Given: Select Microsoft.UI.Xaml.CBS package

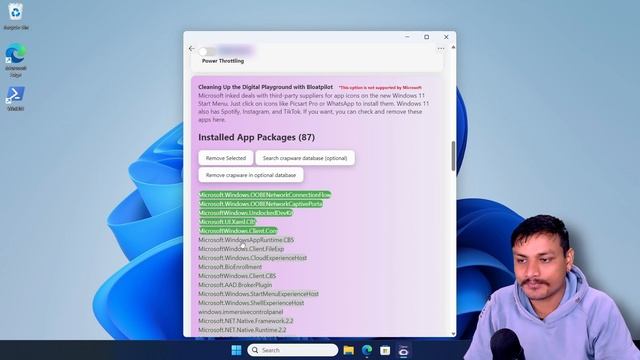Looking at the screenshot, I should [x=227, y=222].
